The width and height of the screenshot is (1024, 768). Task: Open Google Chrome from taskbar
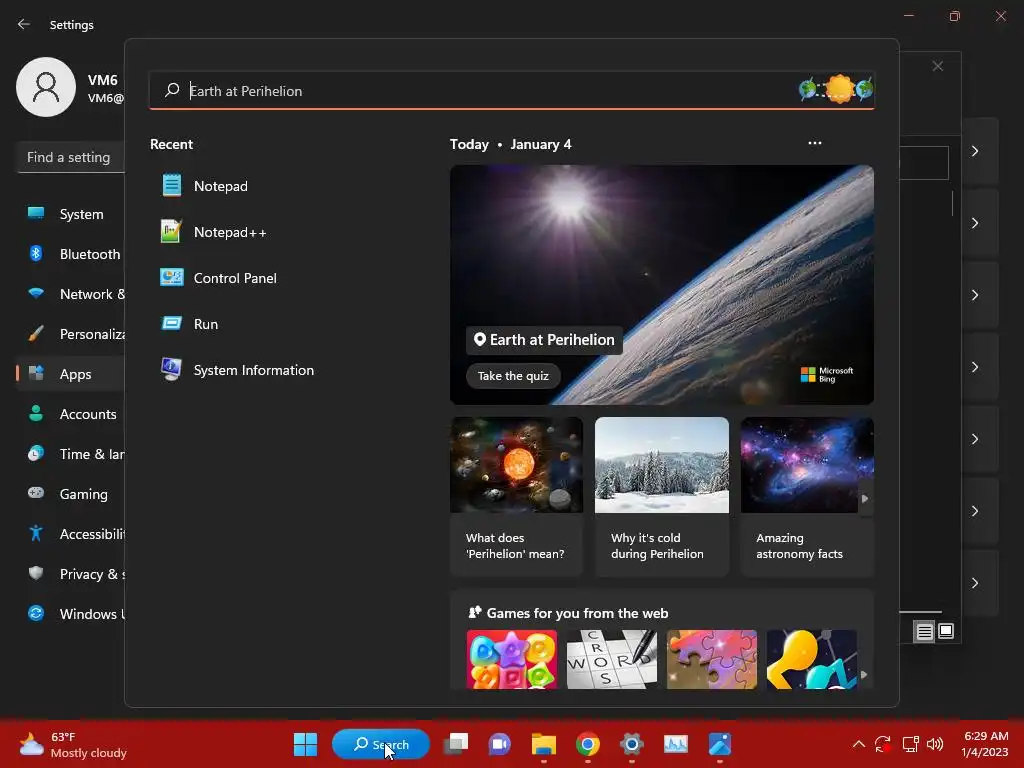(x=588, y=744)
